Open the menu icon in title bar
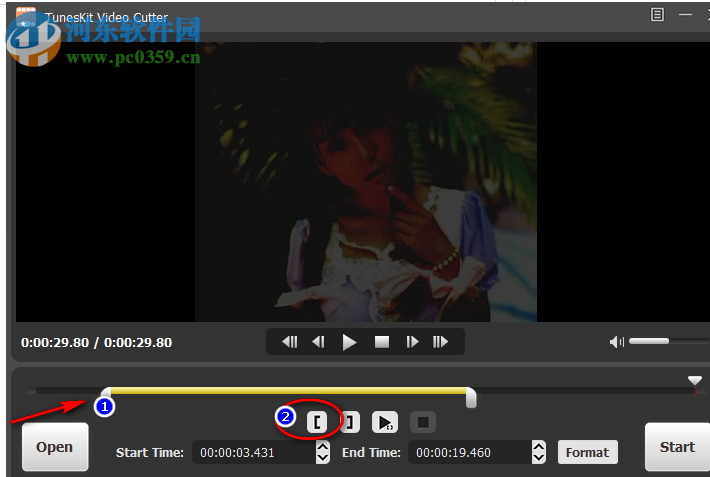 coord(657,15)
